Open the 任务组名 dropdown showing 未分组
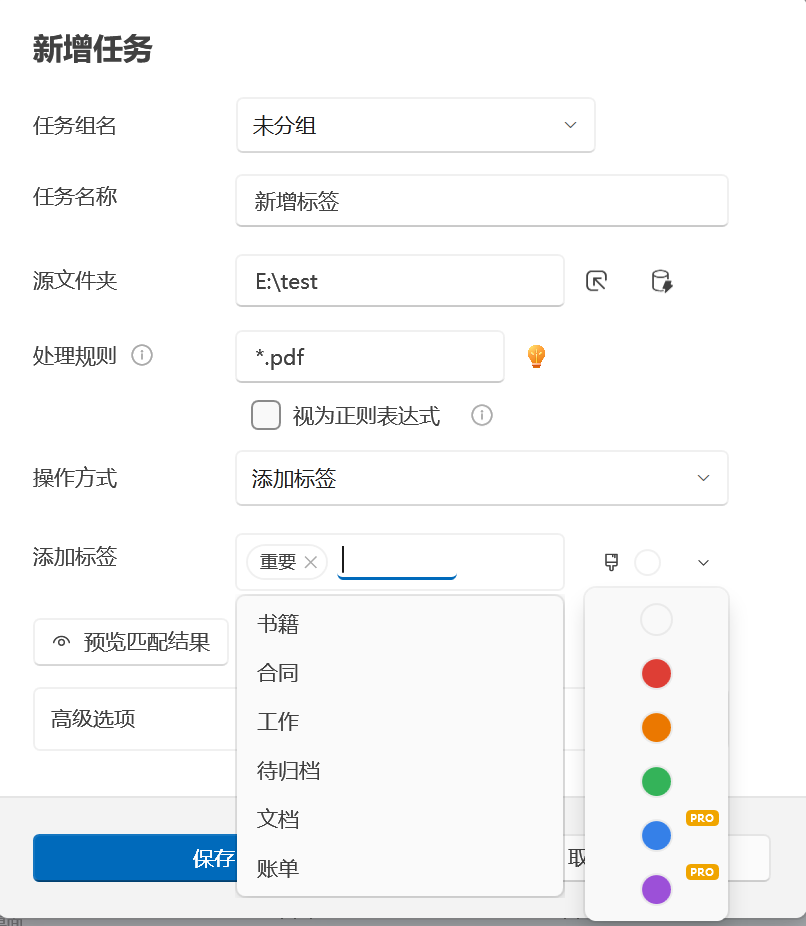Viewport: 806px width, 926px height. [x=416, y=125]
